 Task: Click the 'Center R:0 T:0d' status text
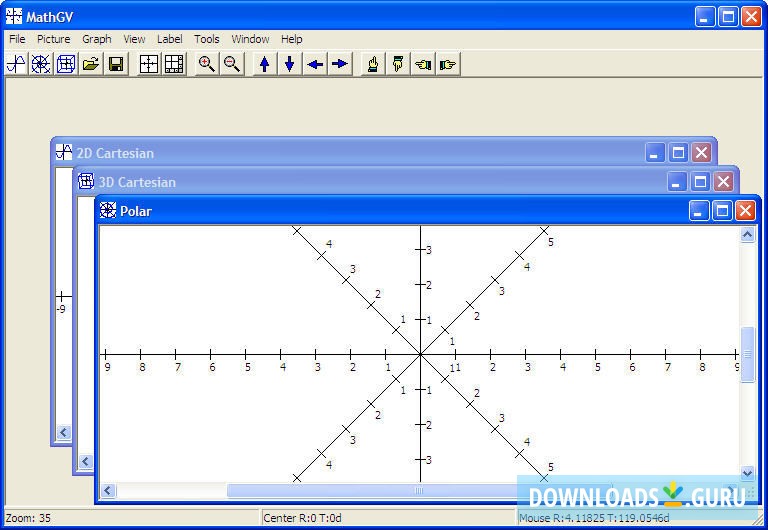pos(302,518)
